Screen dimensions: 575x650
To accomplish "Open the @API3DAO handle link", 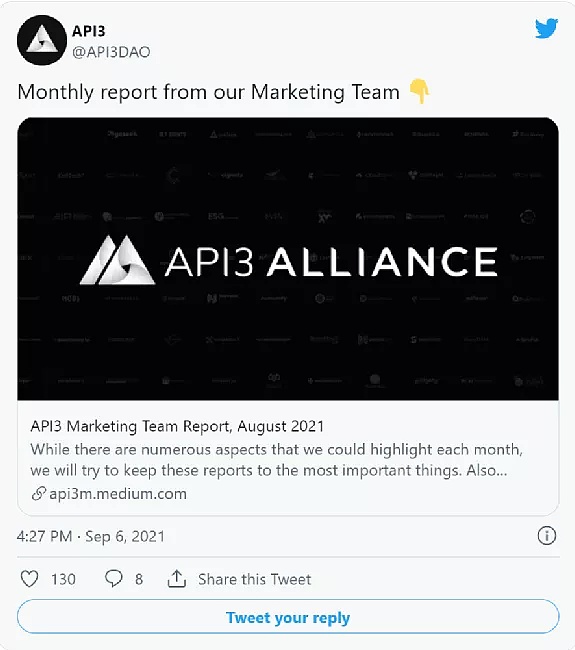I will coord(111,52).
